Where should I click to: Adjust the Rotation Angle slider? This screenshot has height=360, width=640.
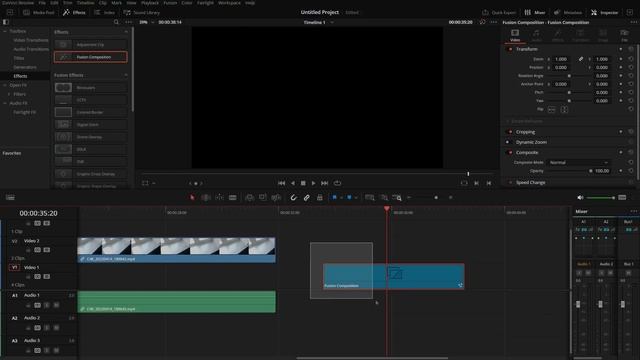coord(569,76)
